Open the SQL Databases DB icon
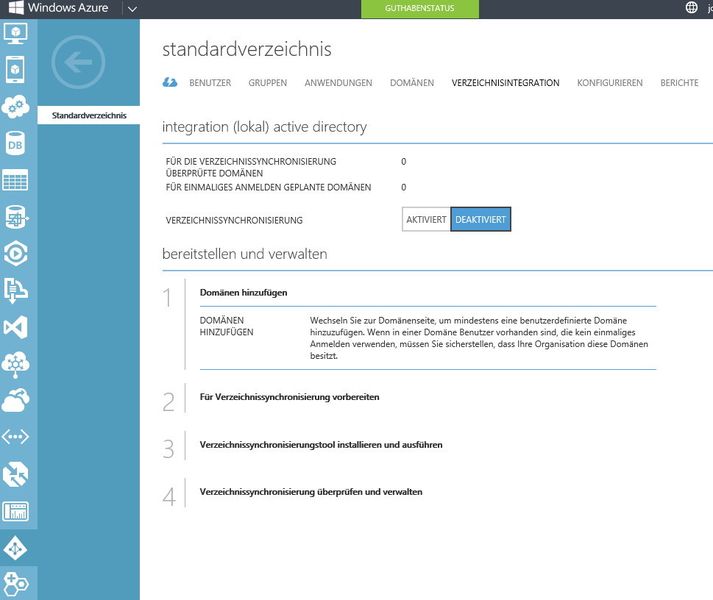This screenshot has height=600, width=713. point(15,144)
